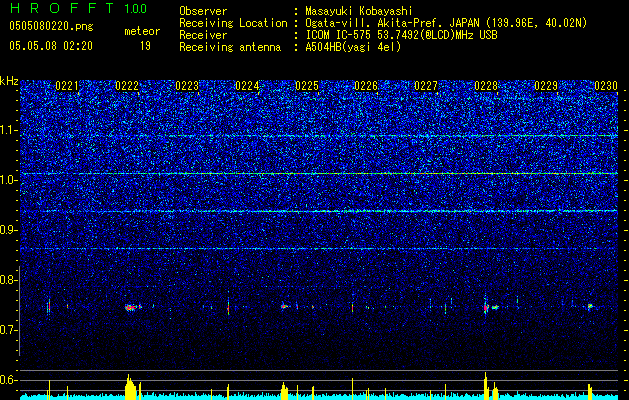Click the 'meteor' label
Screen dimensions: 629x400
click(142, 31)
